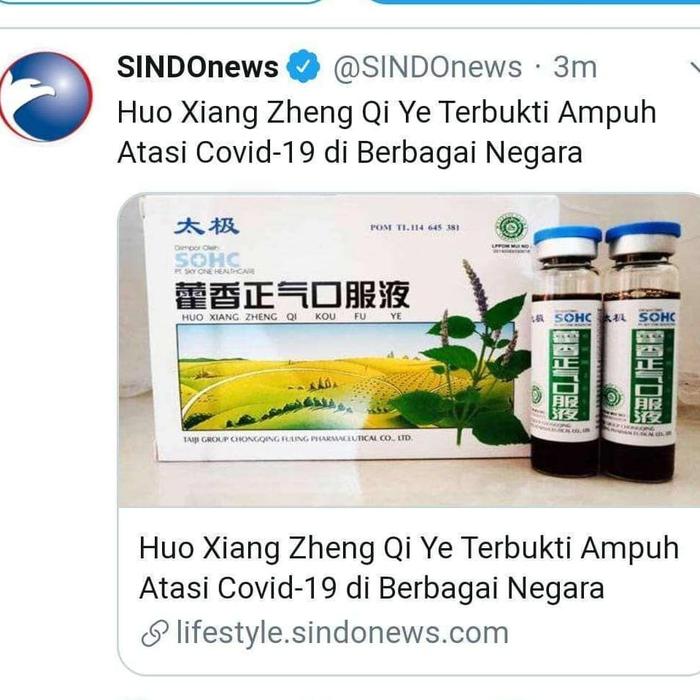Click the second line of card headline
This screenshot has width=700, height=700.
[372, 588]
